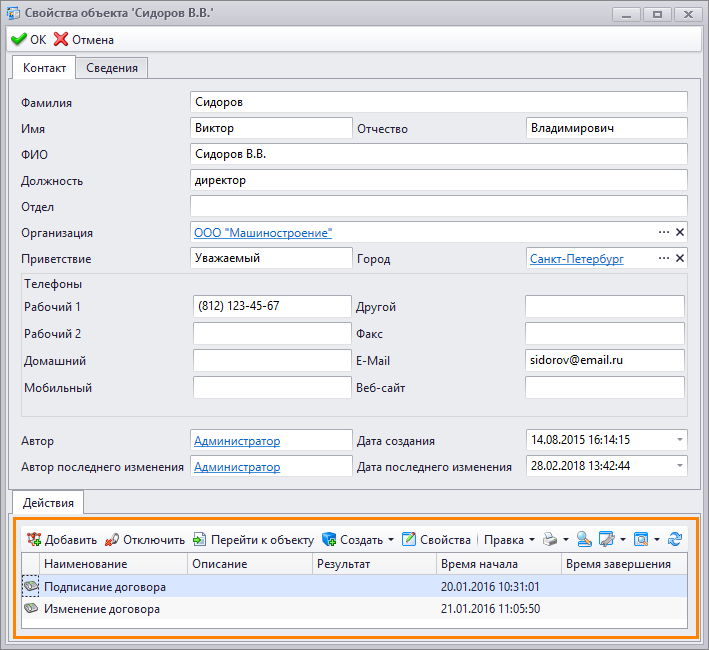Click the Отключить toolbar button
This screenshot has width=709, height=650.
pyautogui.click(x=145, y=540)
